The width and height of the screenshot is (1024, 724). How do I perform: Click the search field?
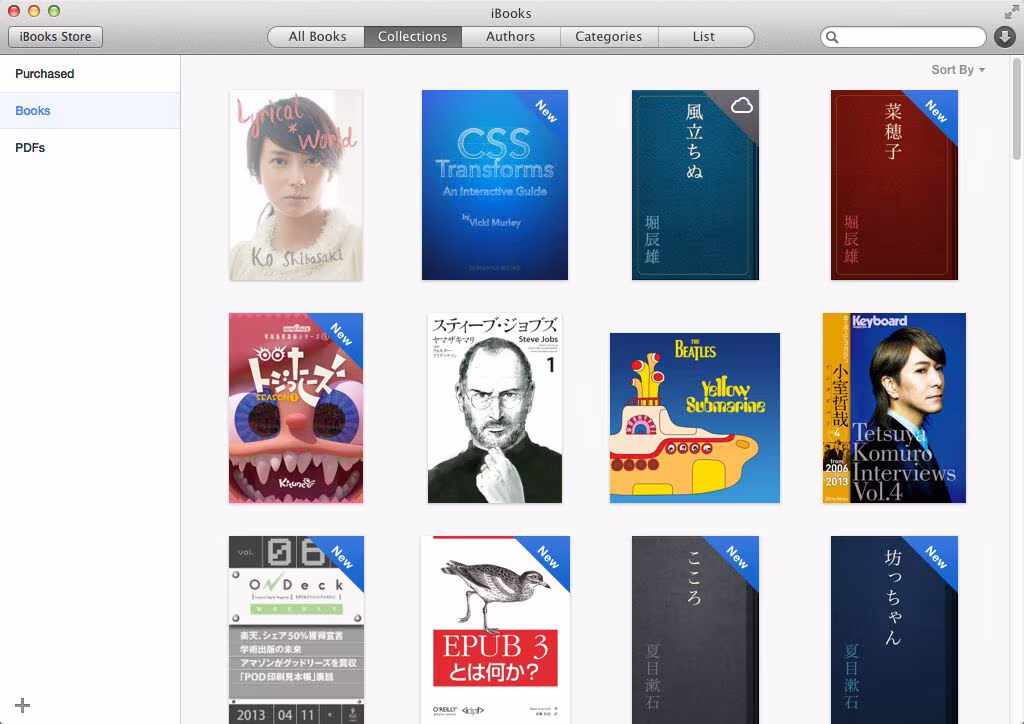(x=903, y=37)
